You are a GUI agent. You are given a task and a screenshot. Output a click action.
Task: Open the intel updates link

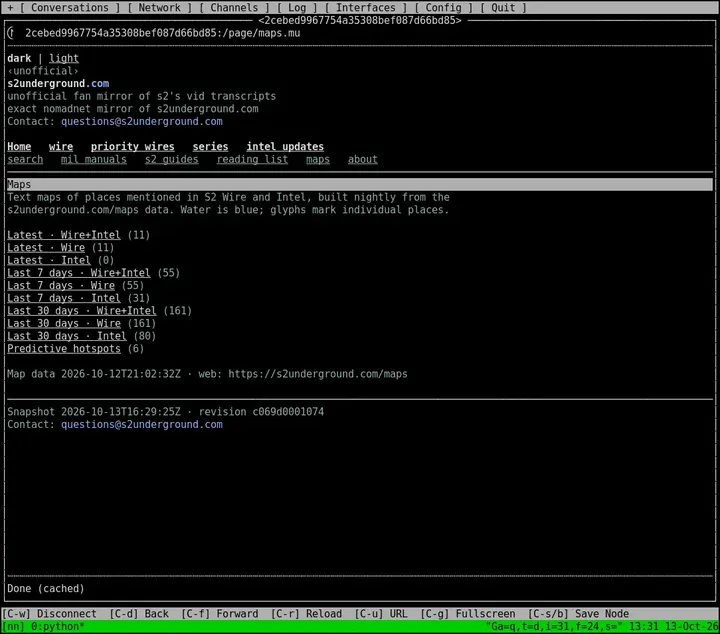point(285,147)
